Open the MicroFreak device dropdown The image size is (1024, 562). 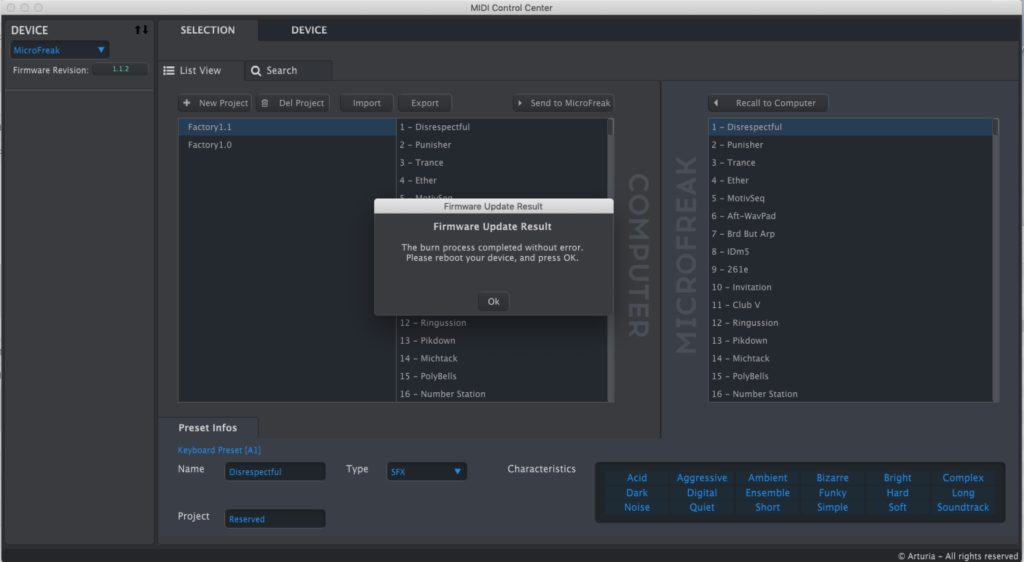point(59,50)
